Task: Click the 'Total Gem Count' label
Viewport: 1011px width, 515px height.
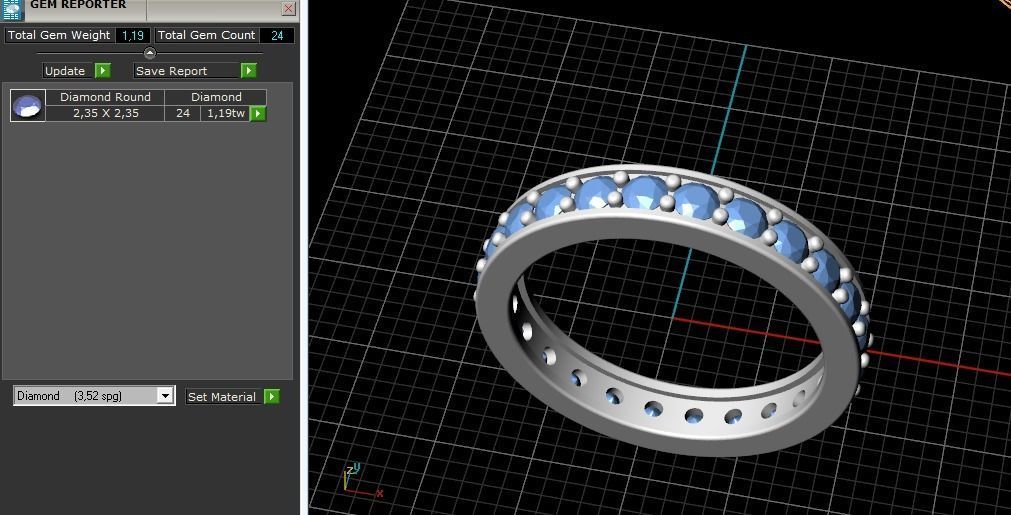Action: [206, 35]
